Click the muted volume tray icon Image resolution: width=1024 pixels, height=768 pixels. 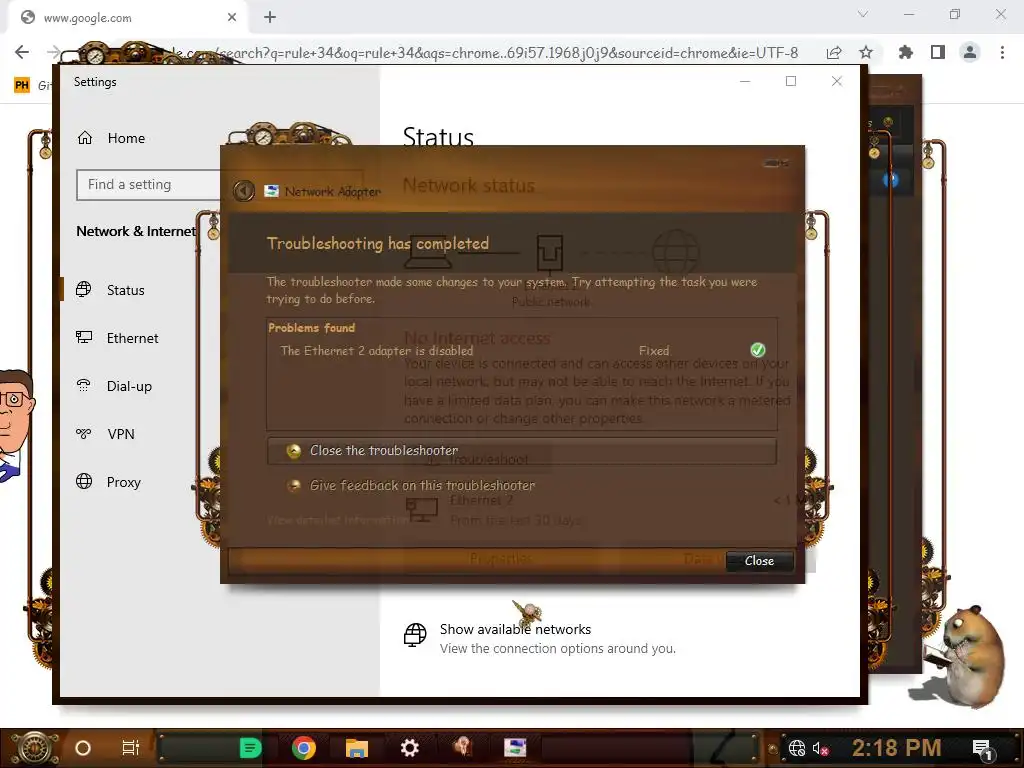pyautogui.click(x=820, y=748)
